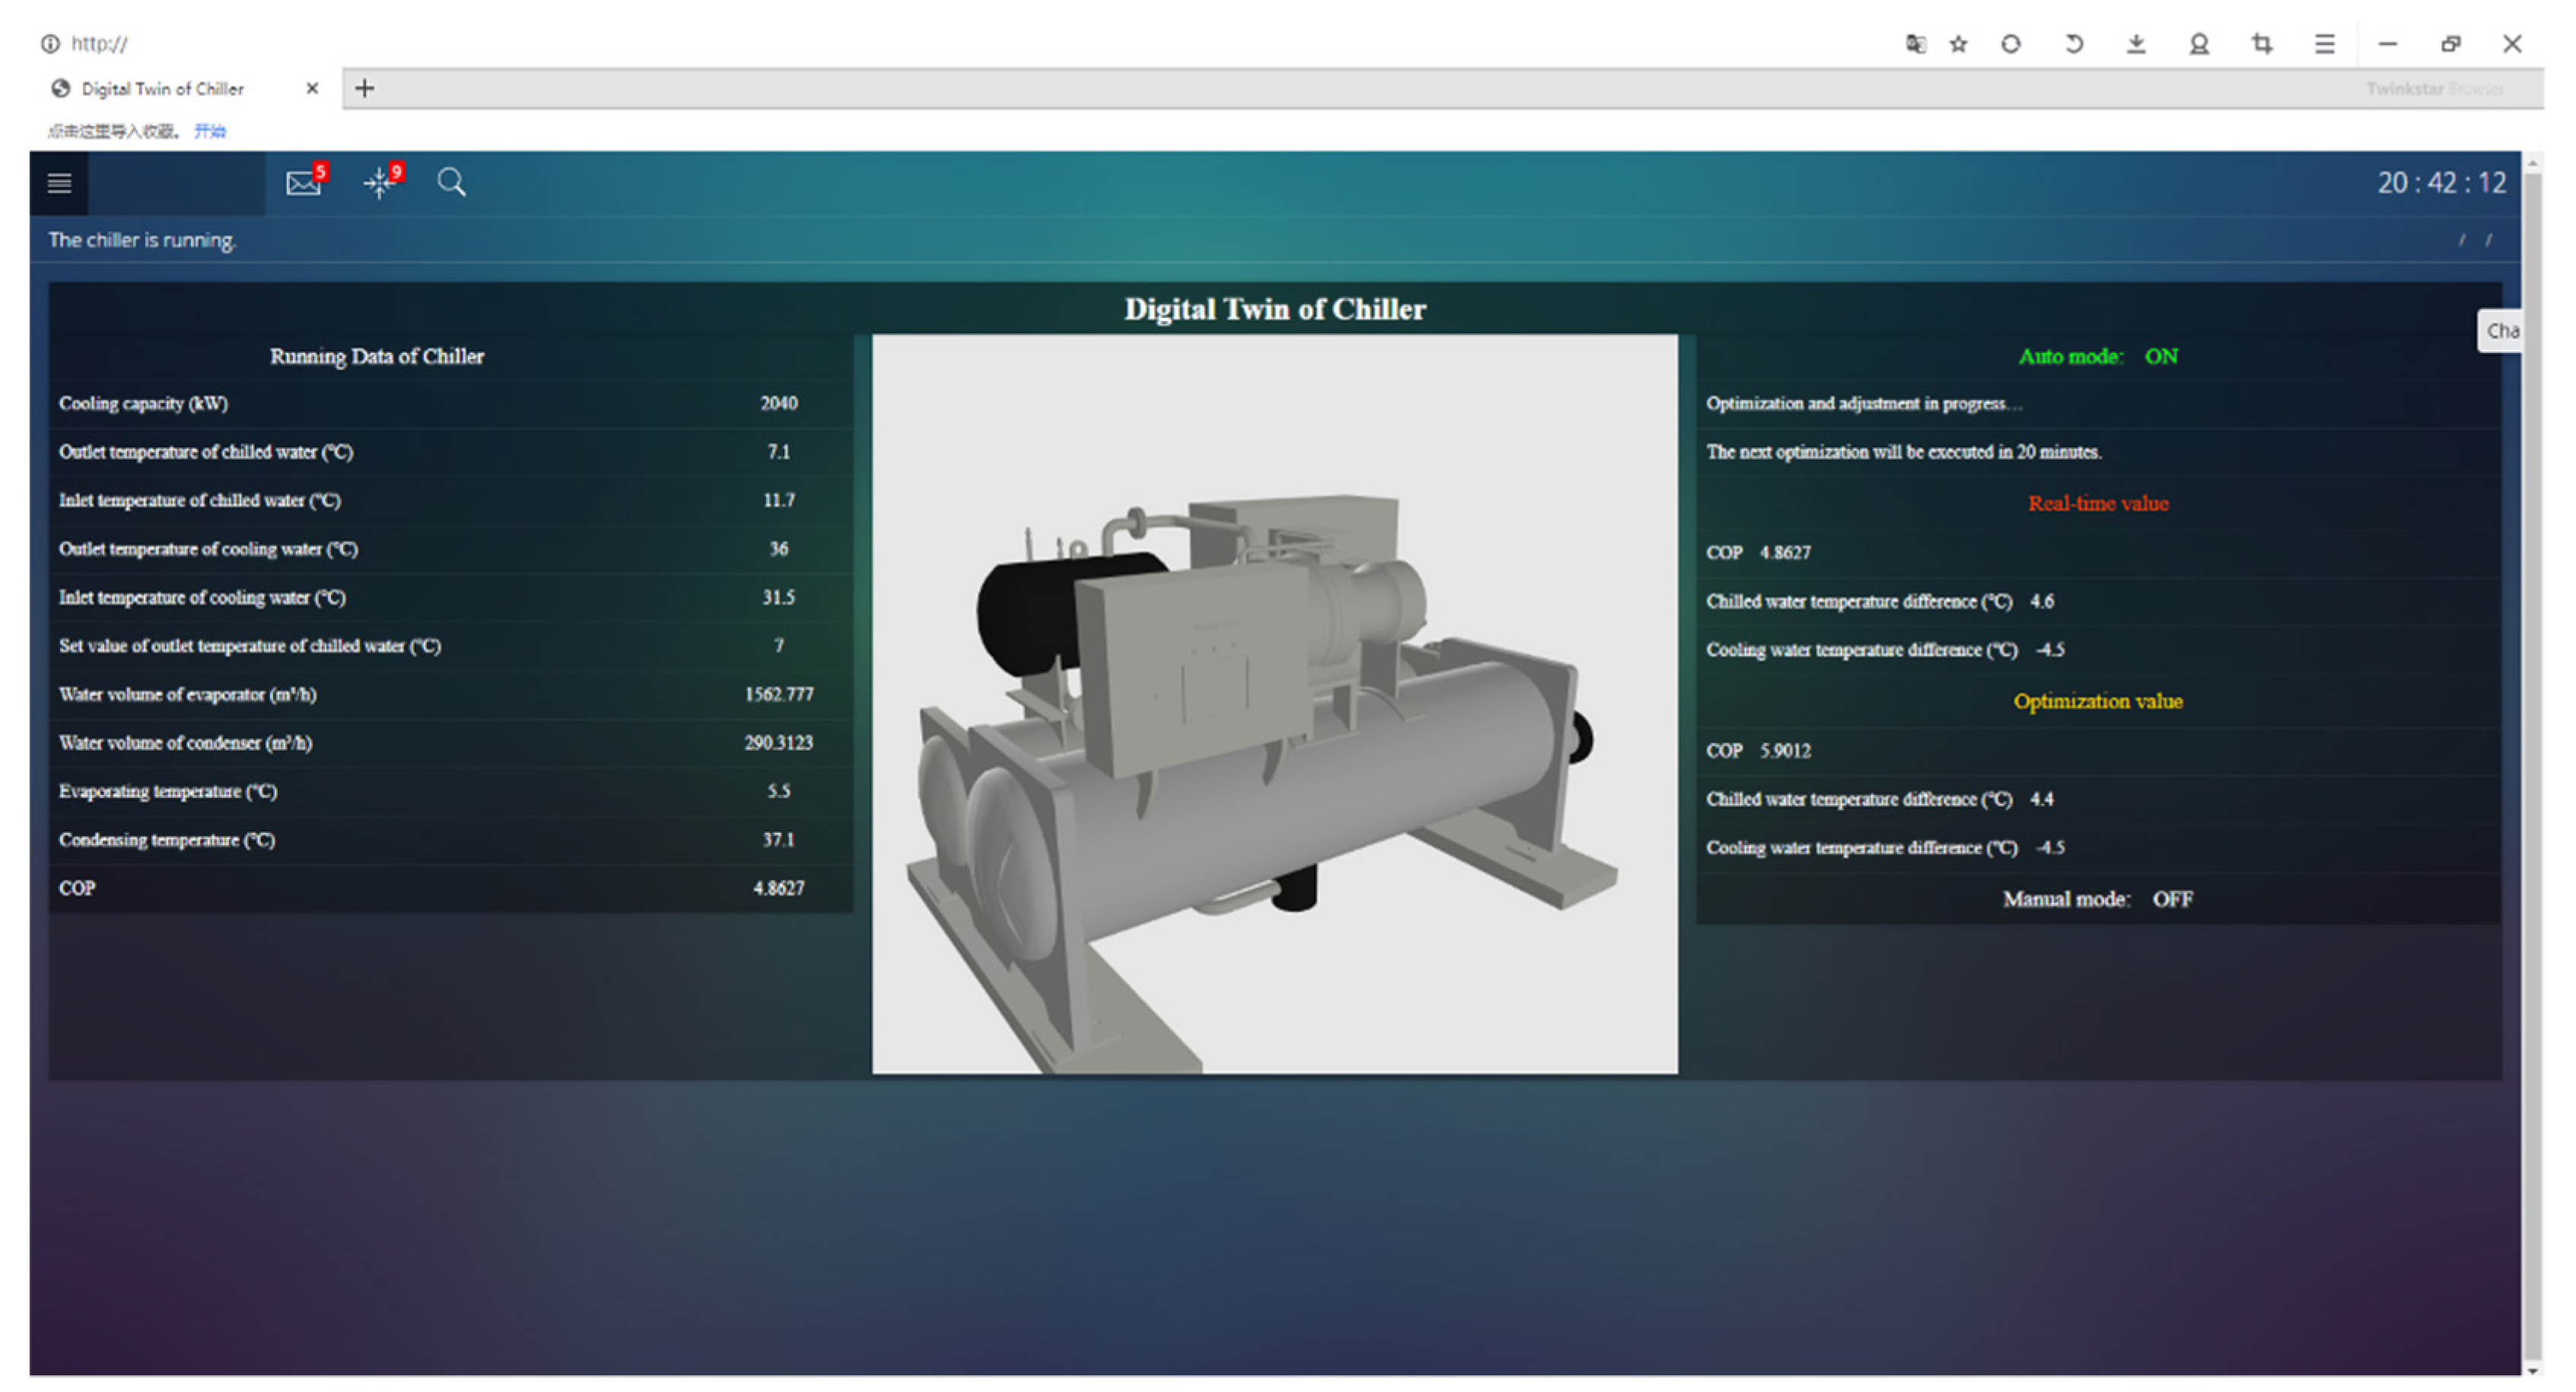Image resolution: width=2576 pixels, height=1392 pixels.
Task: Click the browser translate icon
Action: [1915, 44]
